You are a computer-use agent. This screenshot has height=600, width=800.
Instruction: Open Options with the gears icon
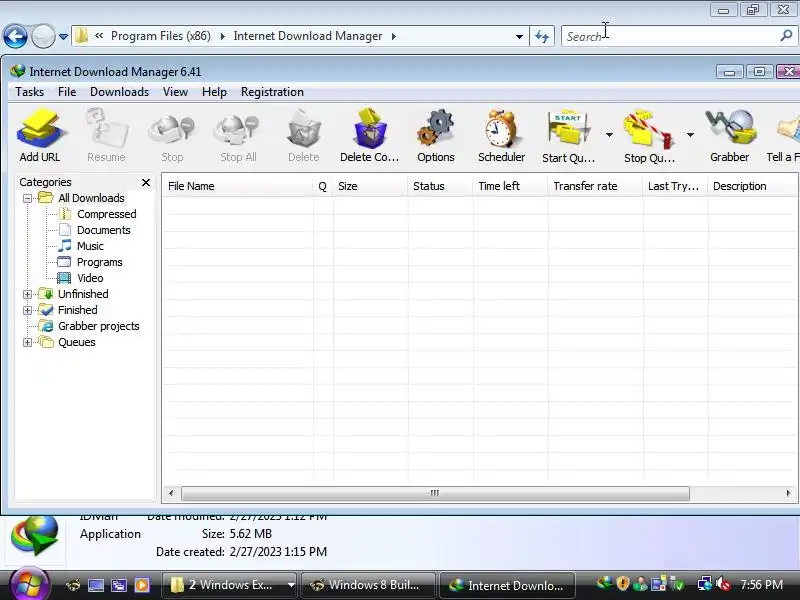pos(436,135)
